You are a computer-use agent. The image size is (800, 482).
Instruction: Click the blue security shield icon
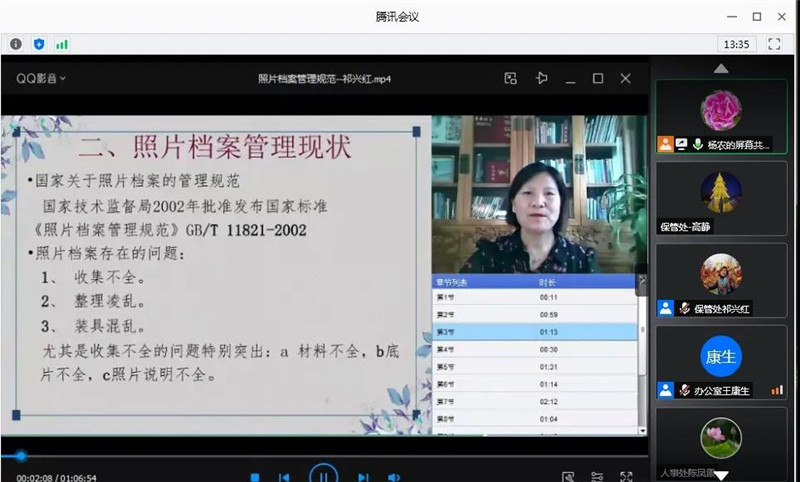click(x=39, y=44)
